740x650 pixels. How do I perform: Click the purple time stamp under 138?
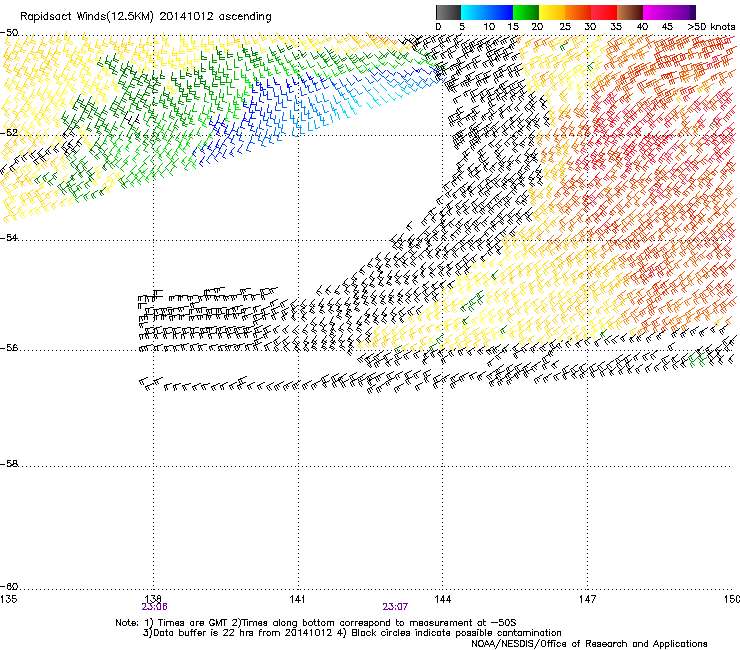tap(154, 607)
